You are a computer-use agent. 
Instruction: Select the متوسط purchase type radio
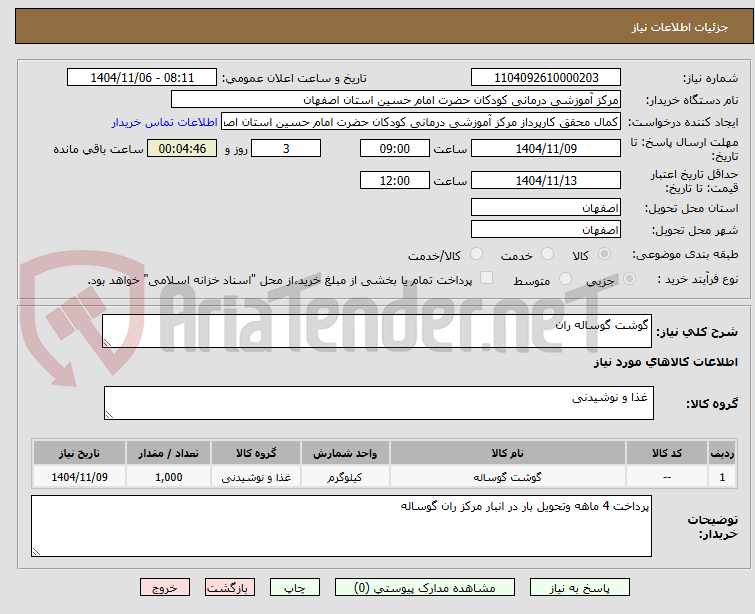coord(565,279)
